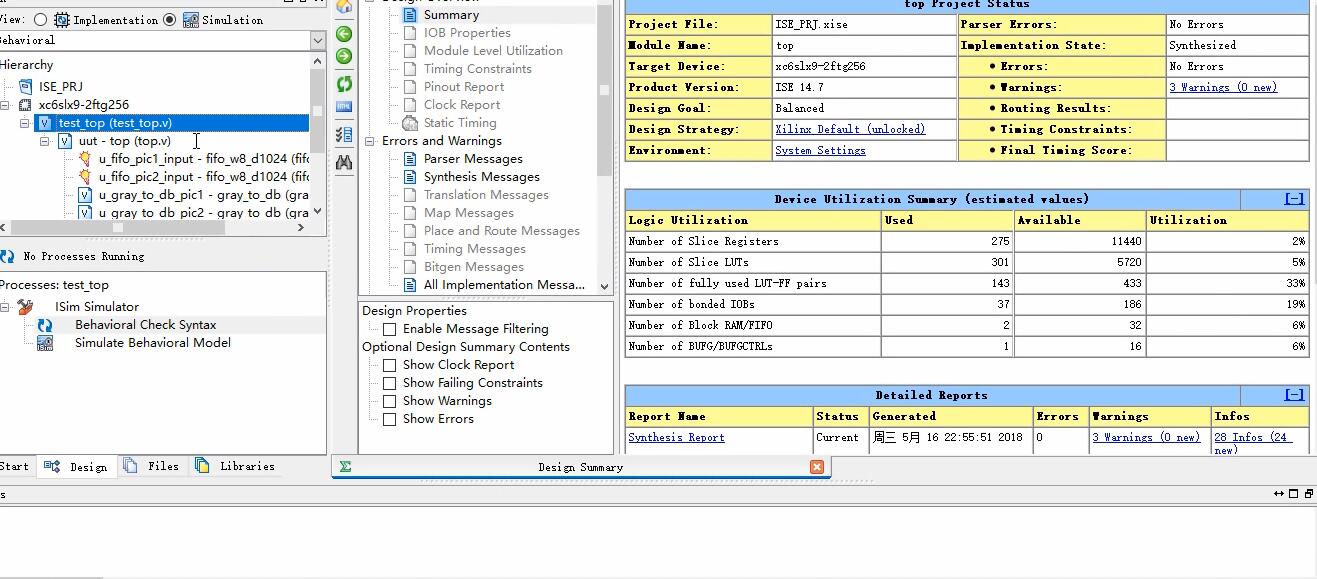Open the Behavioral simulation type dropdown
The width and height of the screenshot is (1317, 579).
(318, 41)
